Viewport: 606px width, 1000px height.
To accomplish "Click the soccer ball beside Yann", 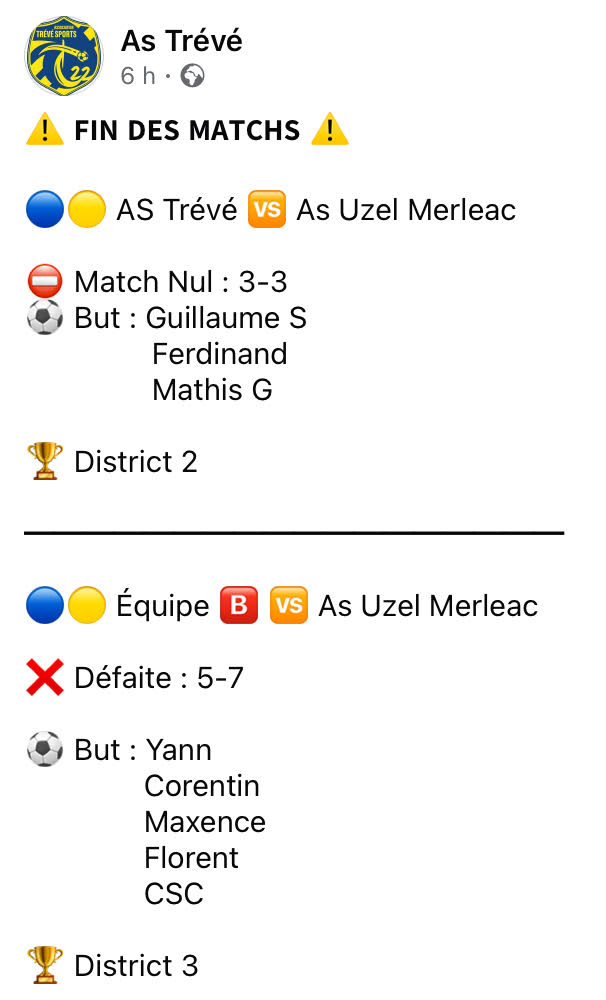I will (x=45, y=750).
